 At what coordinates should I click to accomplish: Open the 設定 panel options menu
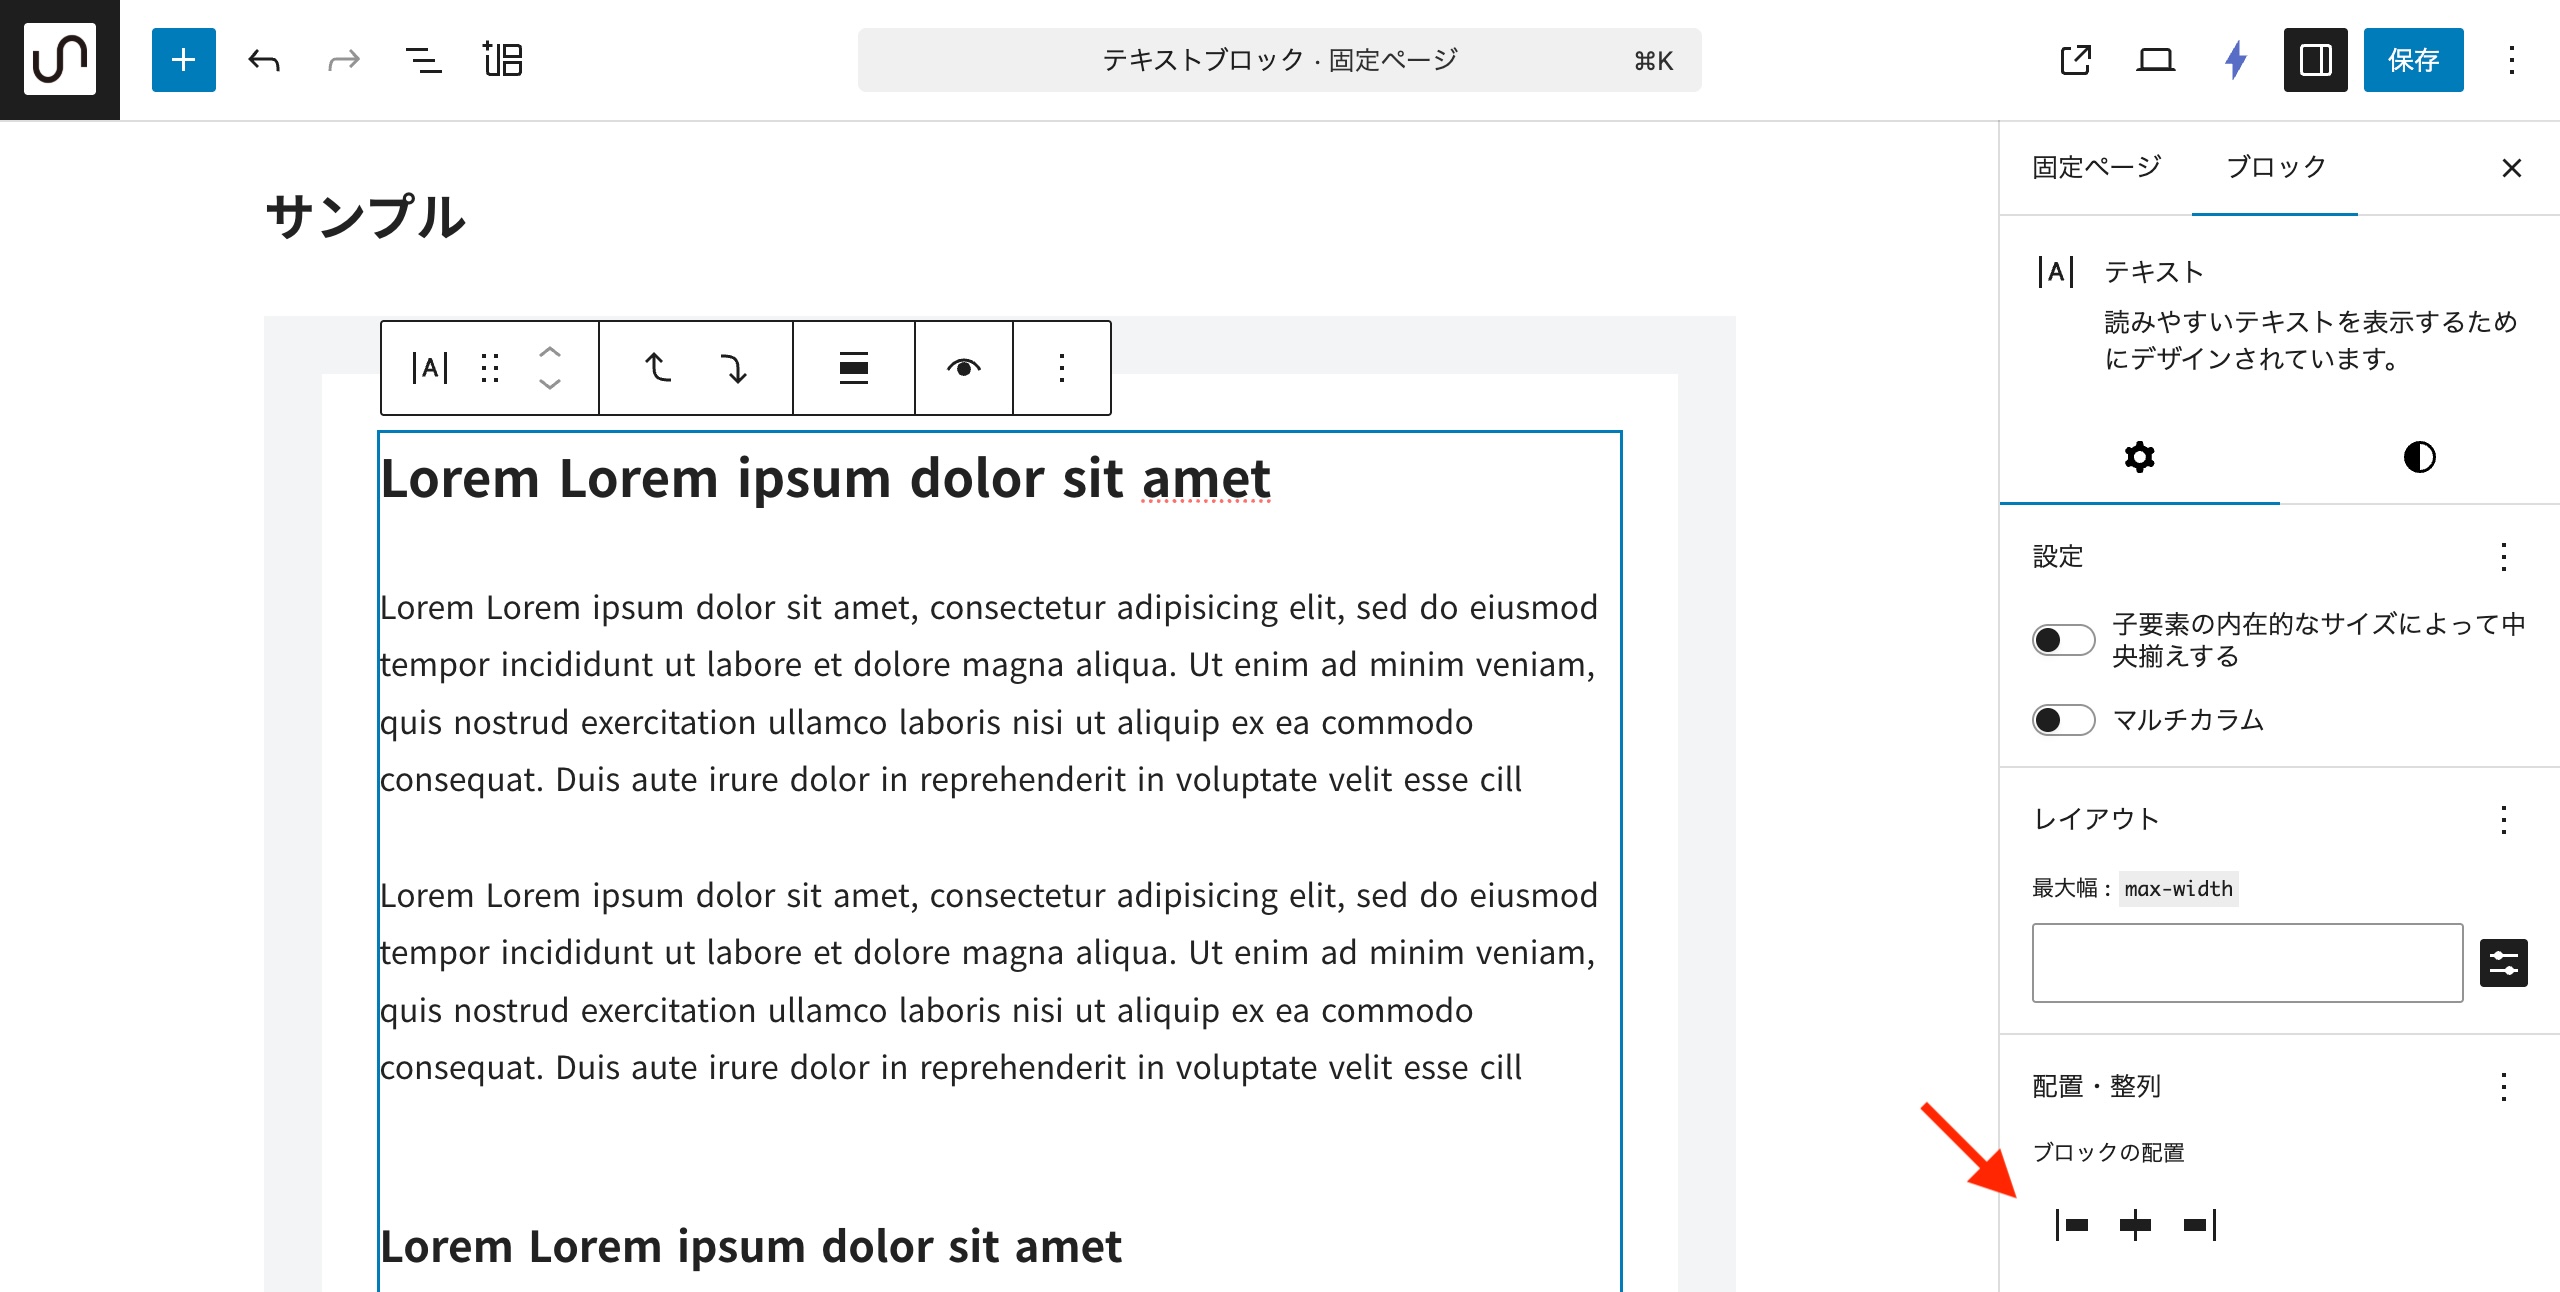[2504, 557]
